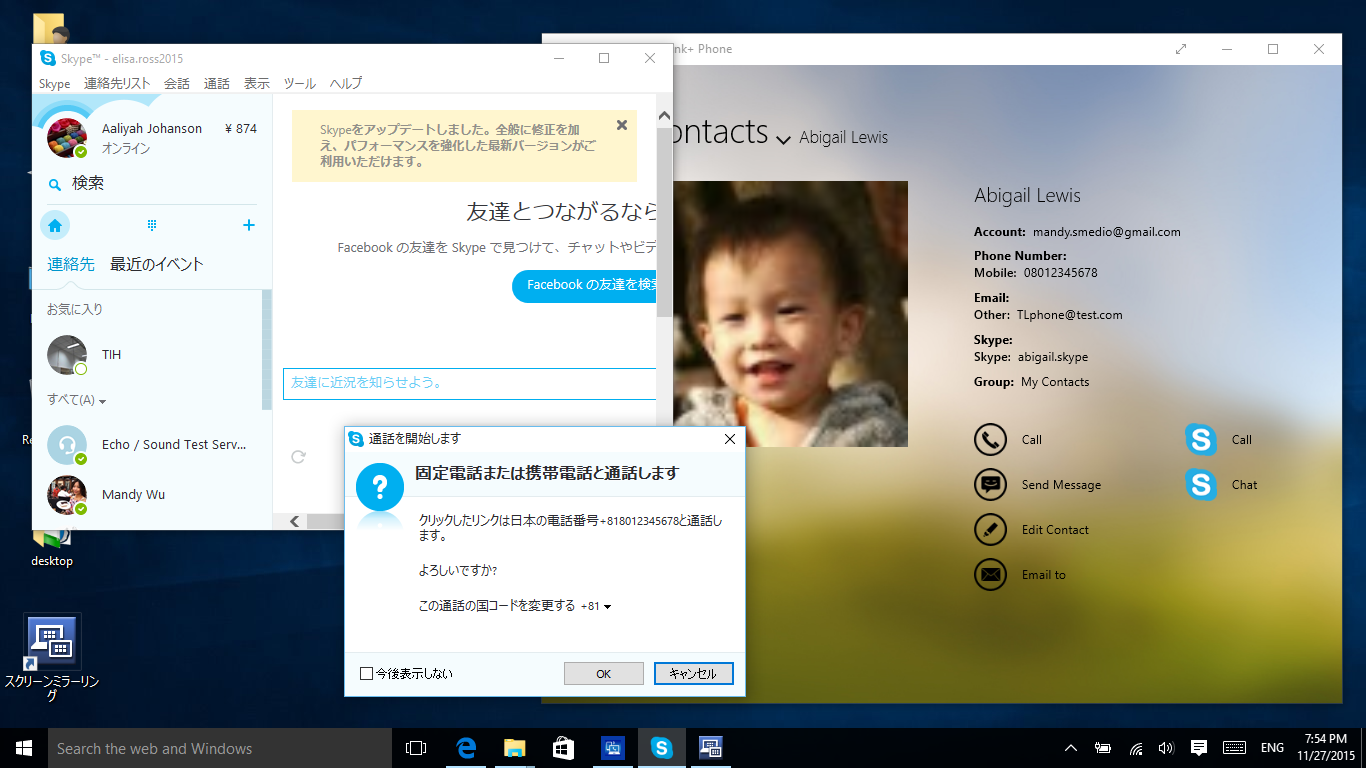This screenshot has height=768, width=1366.
Task: Enable the 今後表示しない checkbox
Action: point(366,674)
